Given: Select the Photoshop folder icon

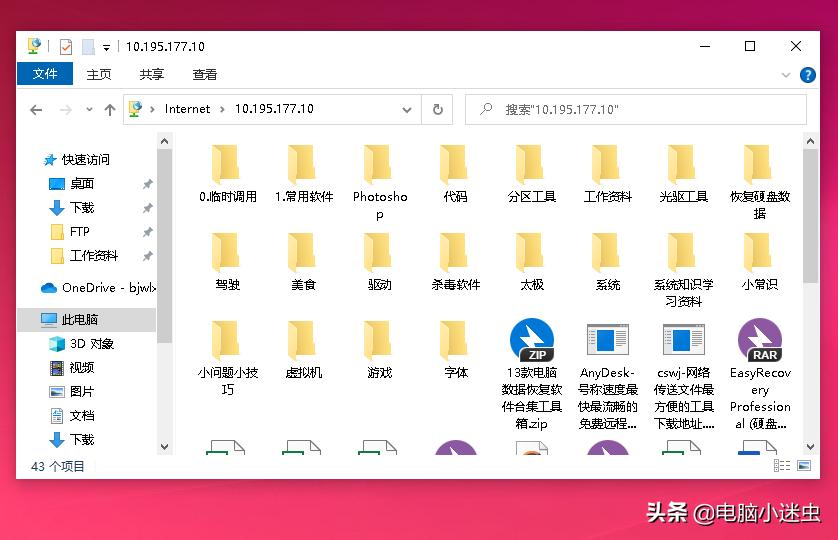Looking at the screenshot, I should point(379,165).
